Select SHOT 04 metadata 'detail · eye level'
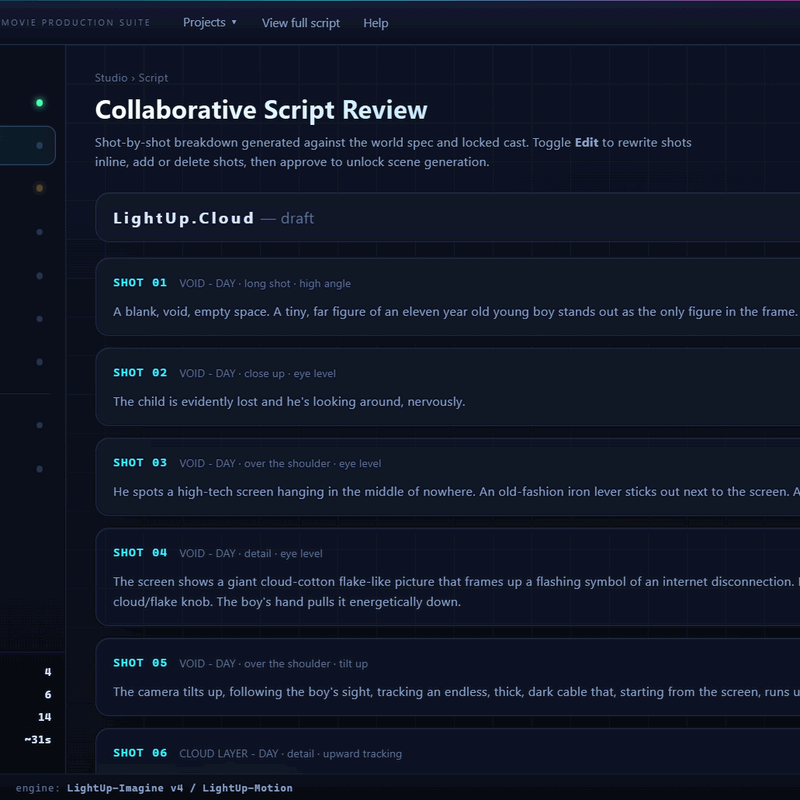800x800 pixels. click(x=283, y=553)
